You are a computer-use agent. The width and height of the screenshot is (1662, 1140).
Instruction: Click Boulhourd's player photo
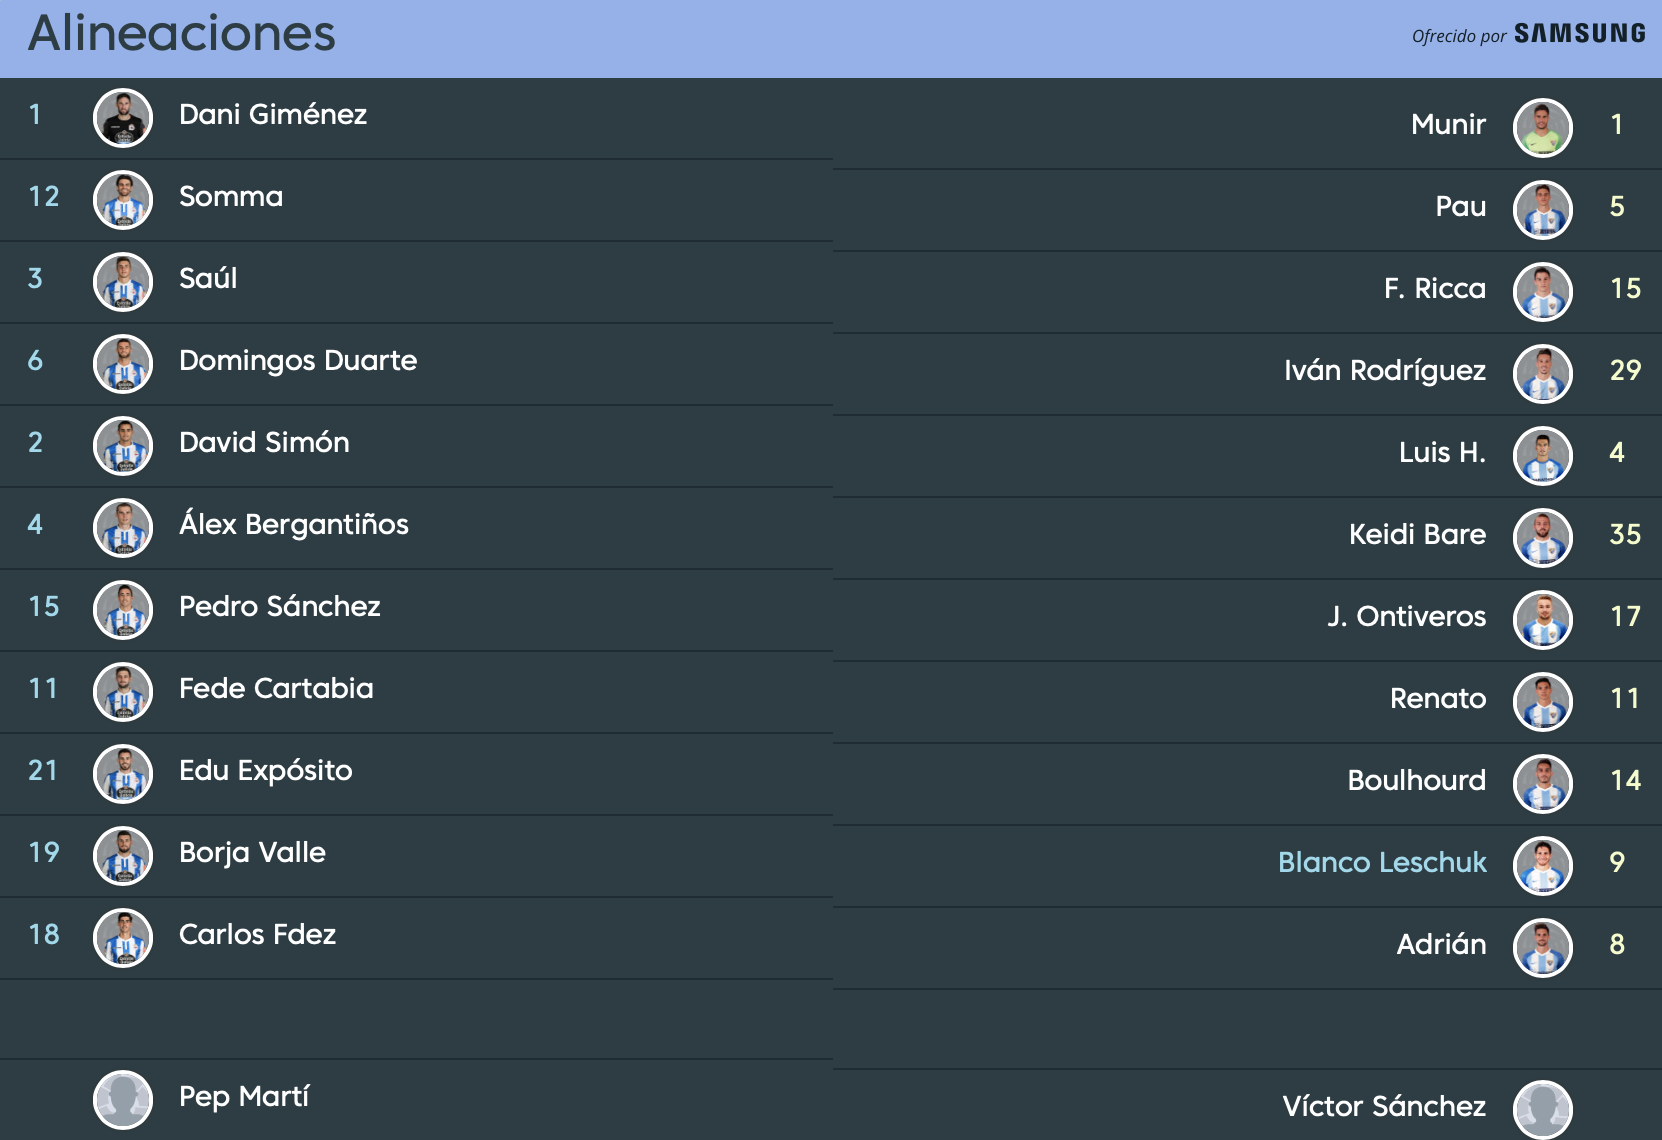pyautogui.click(x=1543, y=784)
